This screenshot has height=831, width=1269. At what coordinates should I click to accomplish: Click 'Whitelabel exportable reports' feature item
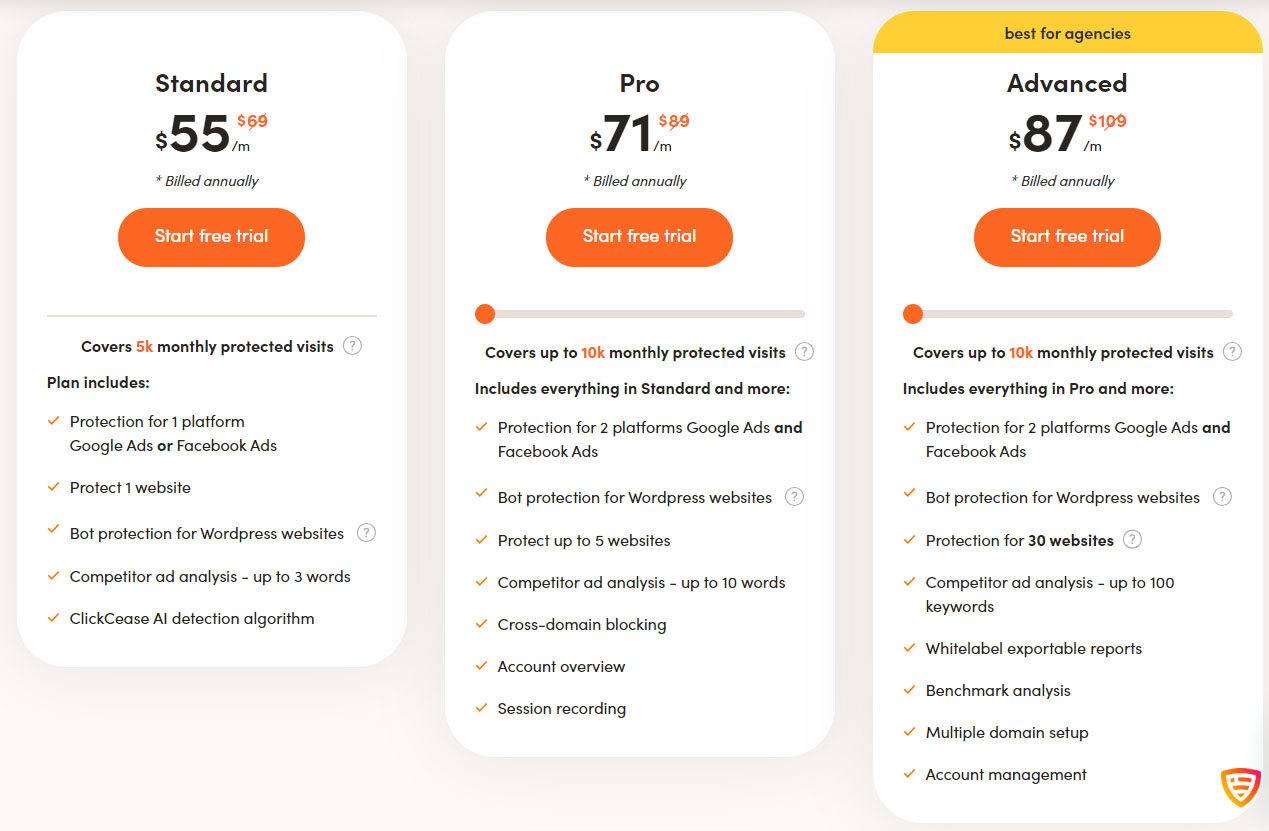point(1033,648)
